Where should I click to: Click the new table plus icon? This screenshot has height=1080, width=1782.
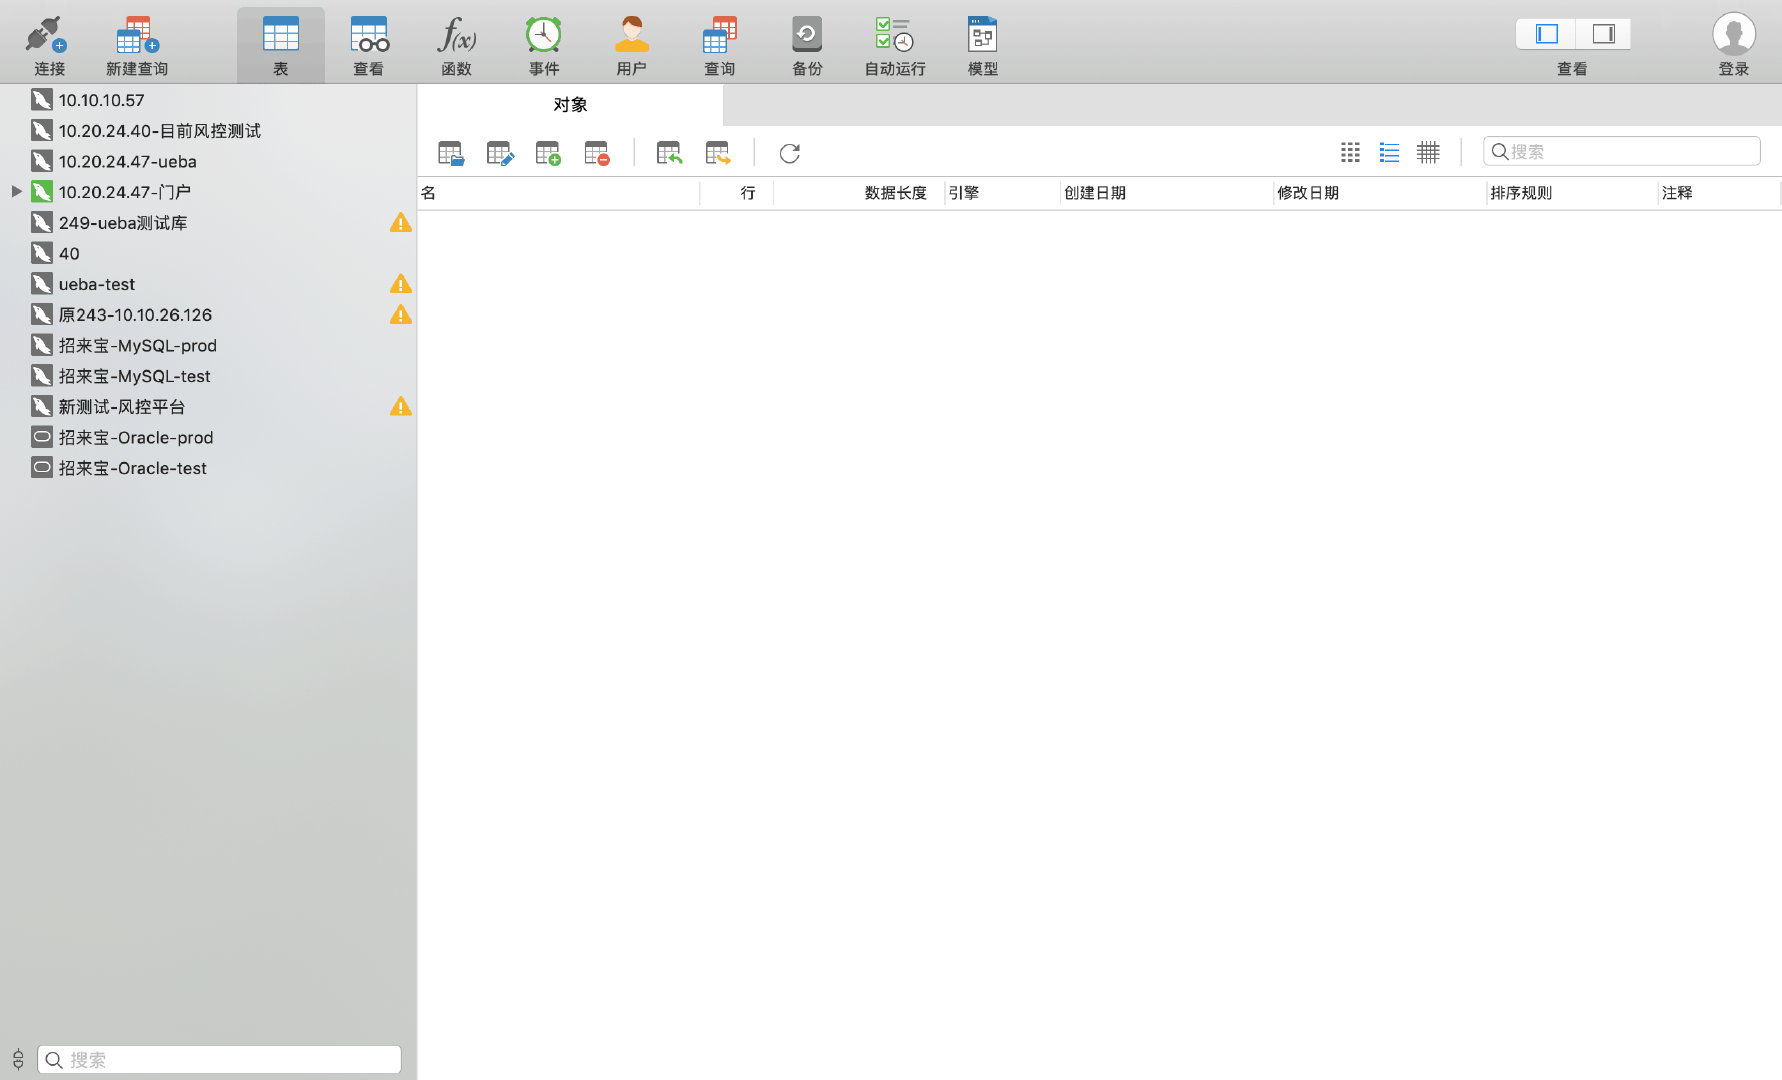[548, 153]
